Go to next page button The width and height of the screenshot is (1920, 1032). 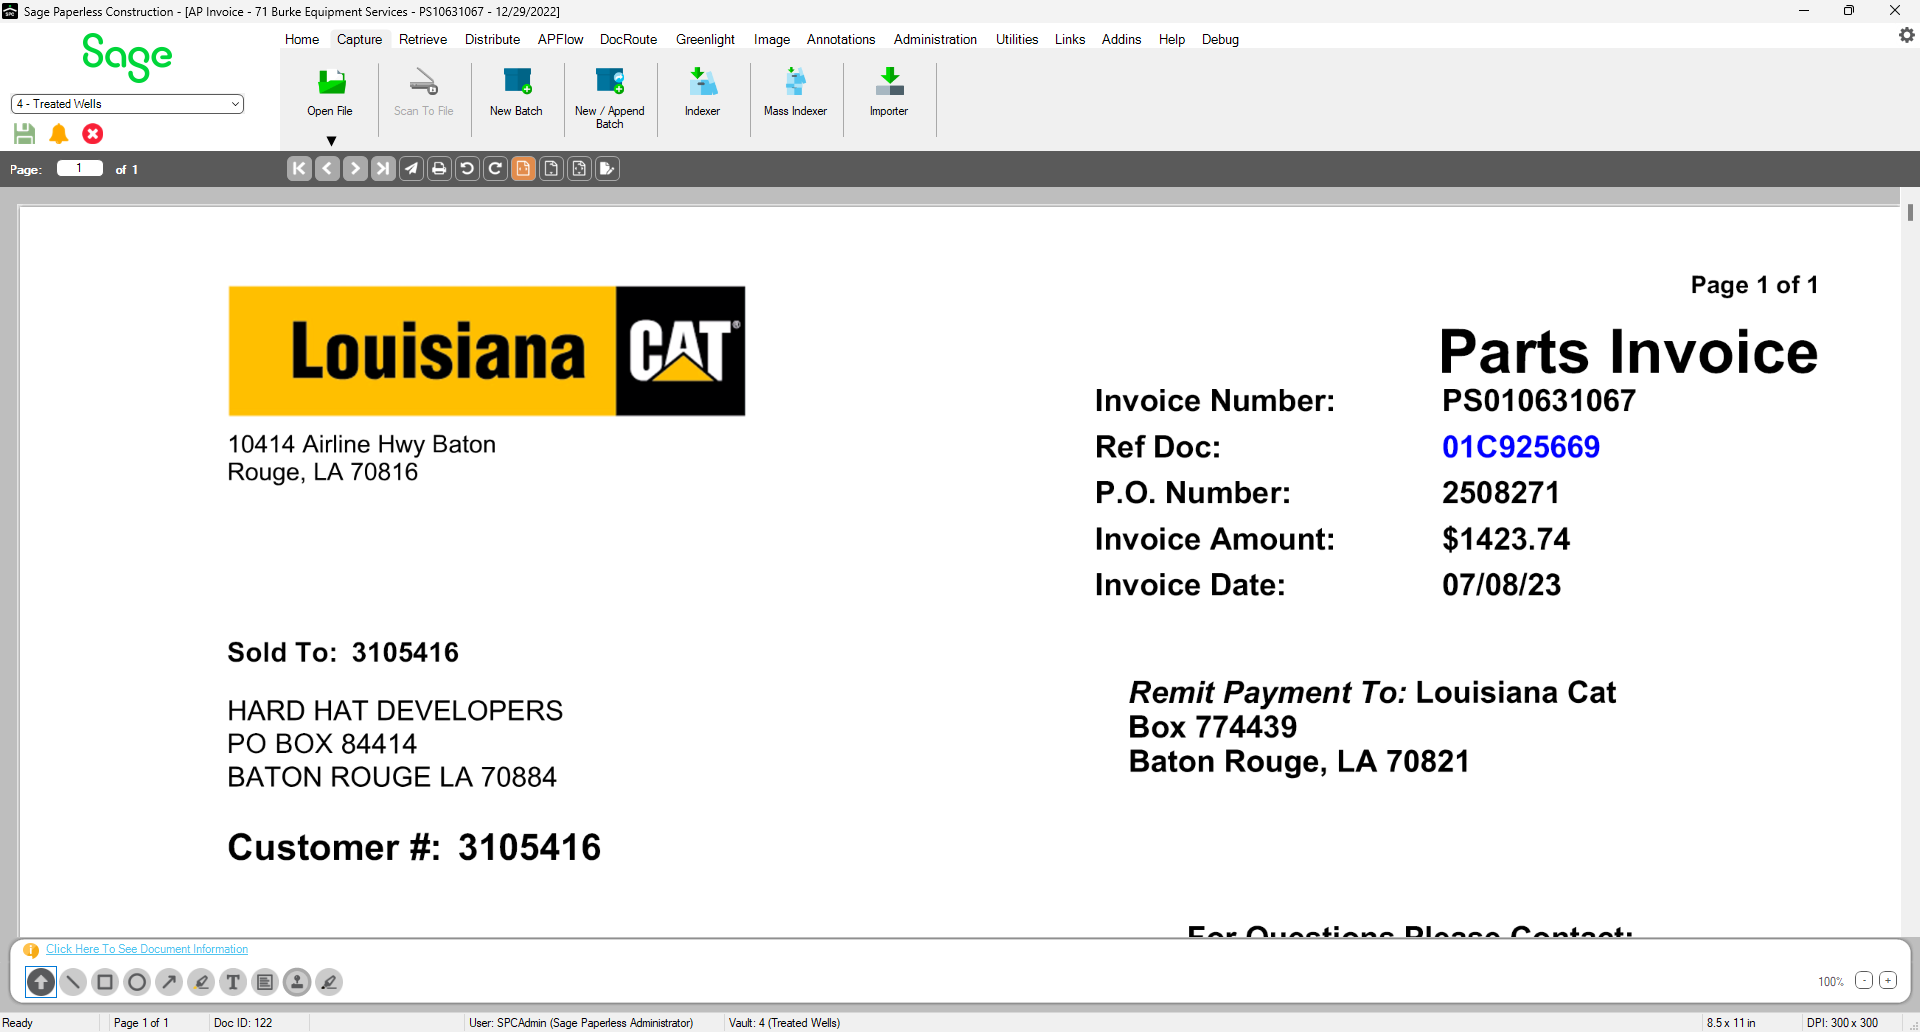[355, 169]
